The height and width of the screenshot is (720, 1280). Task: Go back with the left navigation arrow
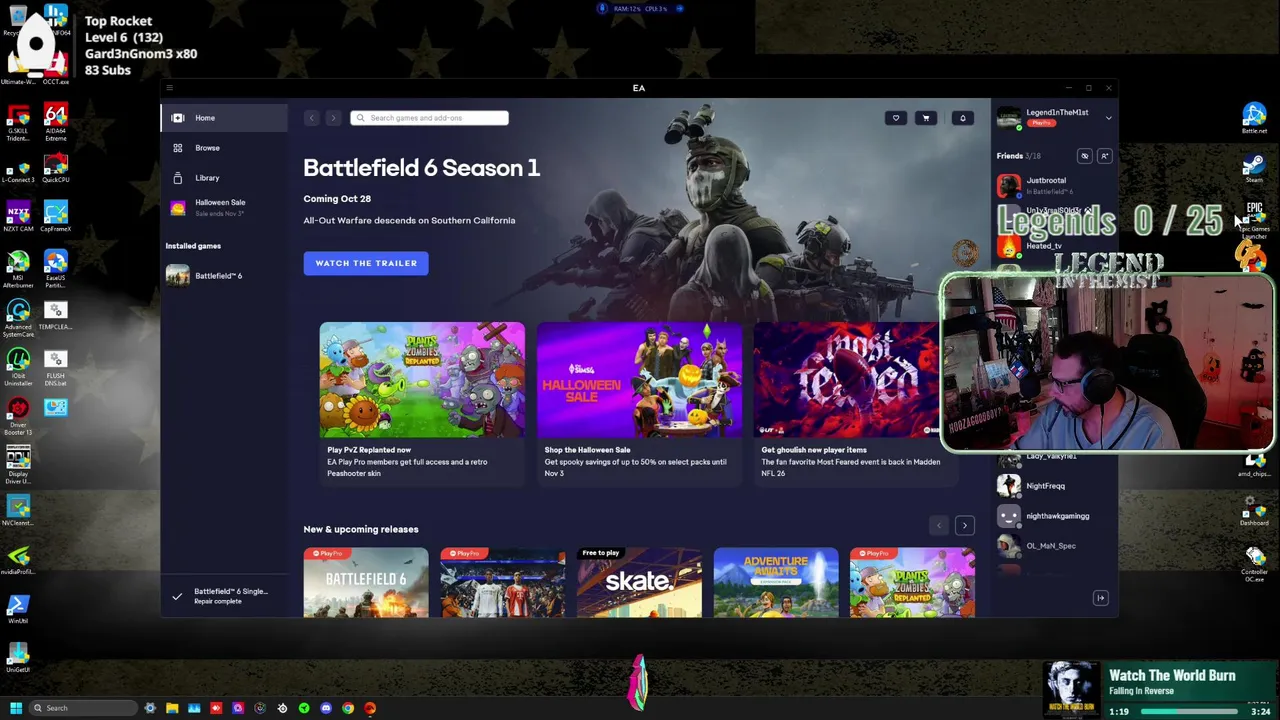tap(311, 118)
